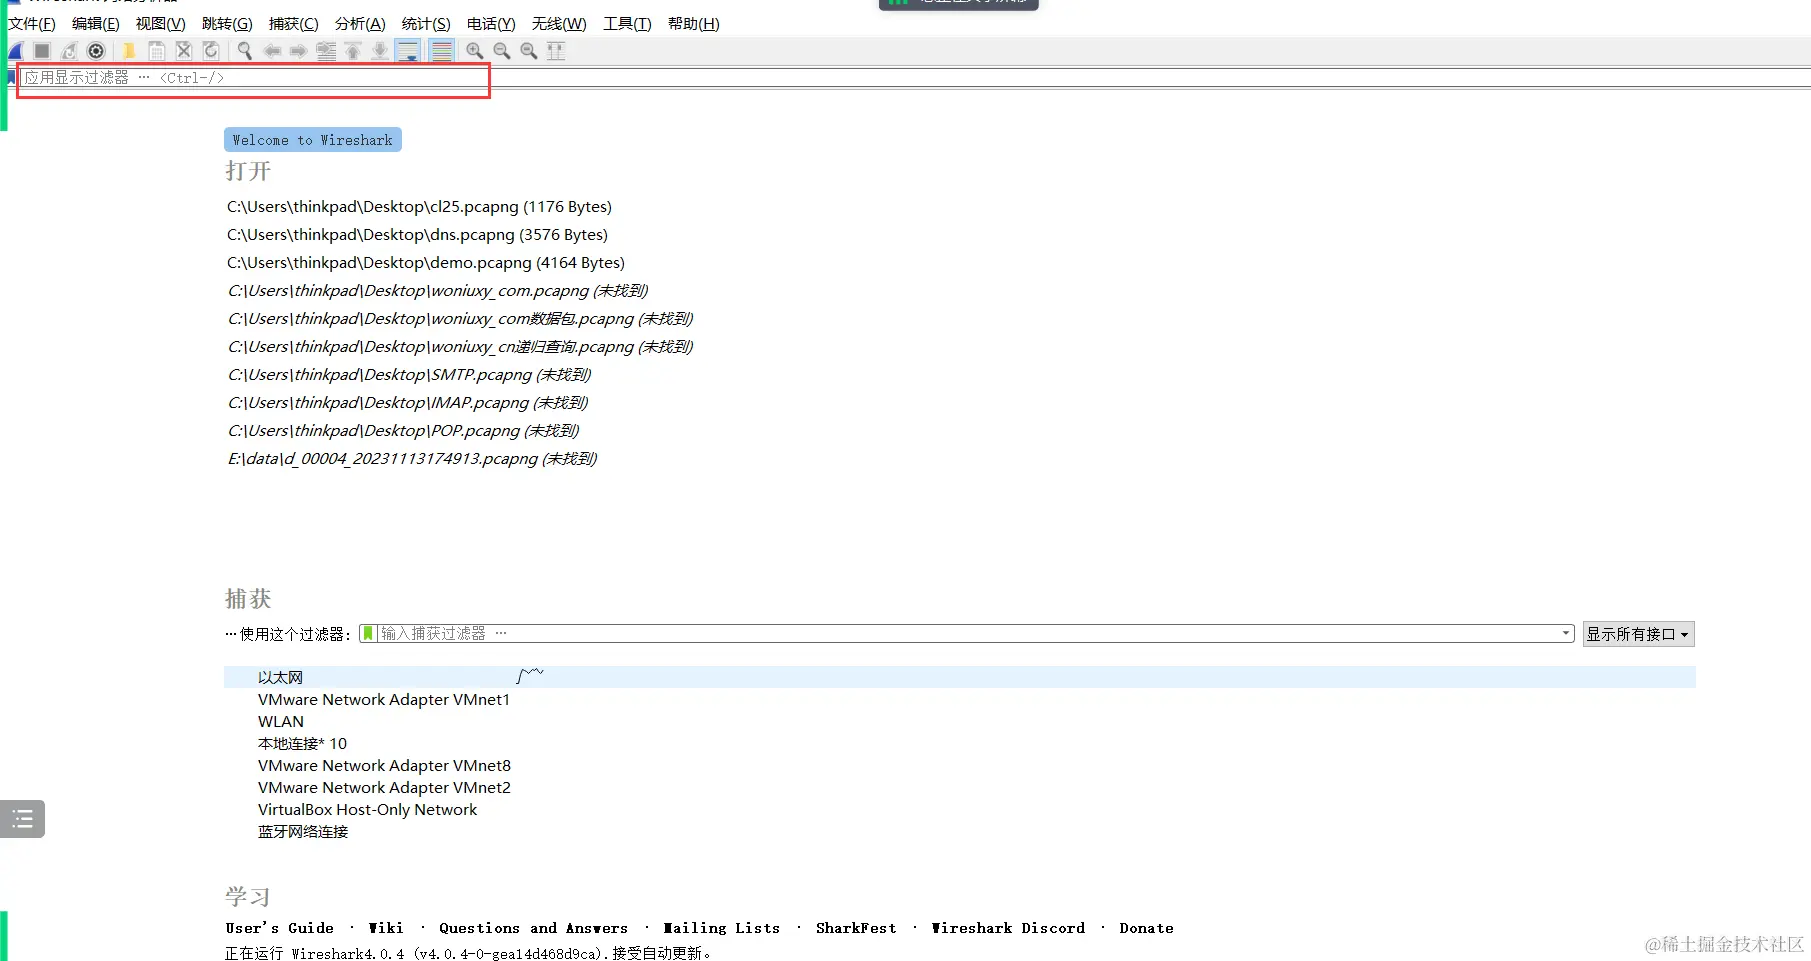
Task: Open recent file demo.pcapng
Action: click(x=425, y=263)
